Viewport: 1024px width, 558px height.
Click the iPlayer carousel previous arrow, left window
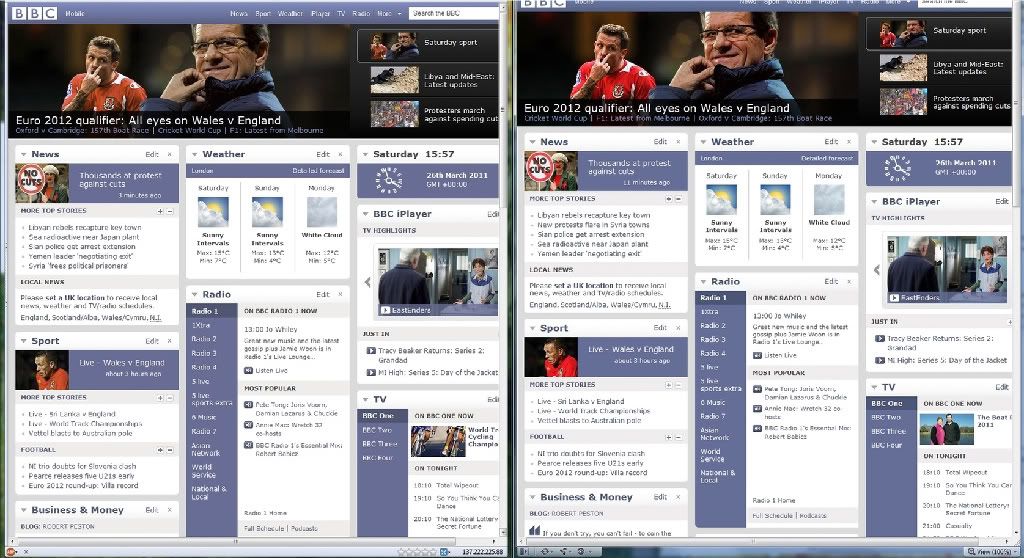pyautogui.click(x=367, y=282)
